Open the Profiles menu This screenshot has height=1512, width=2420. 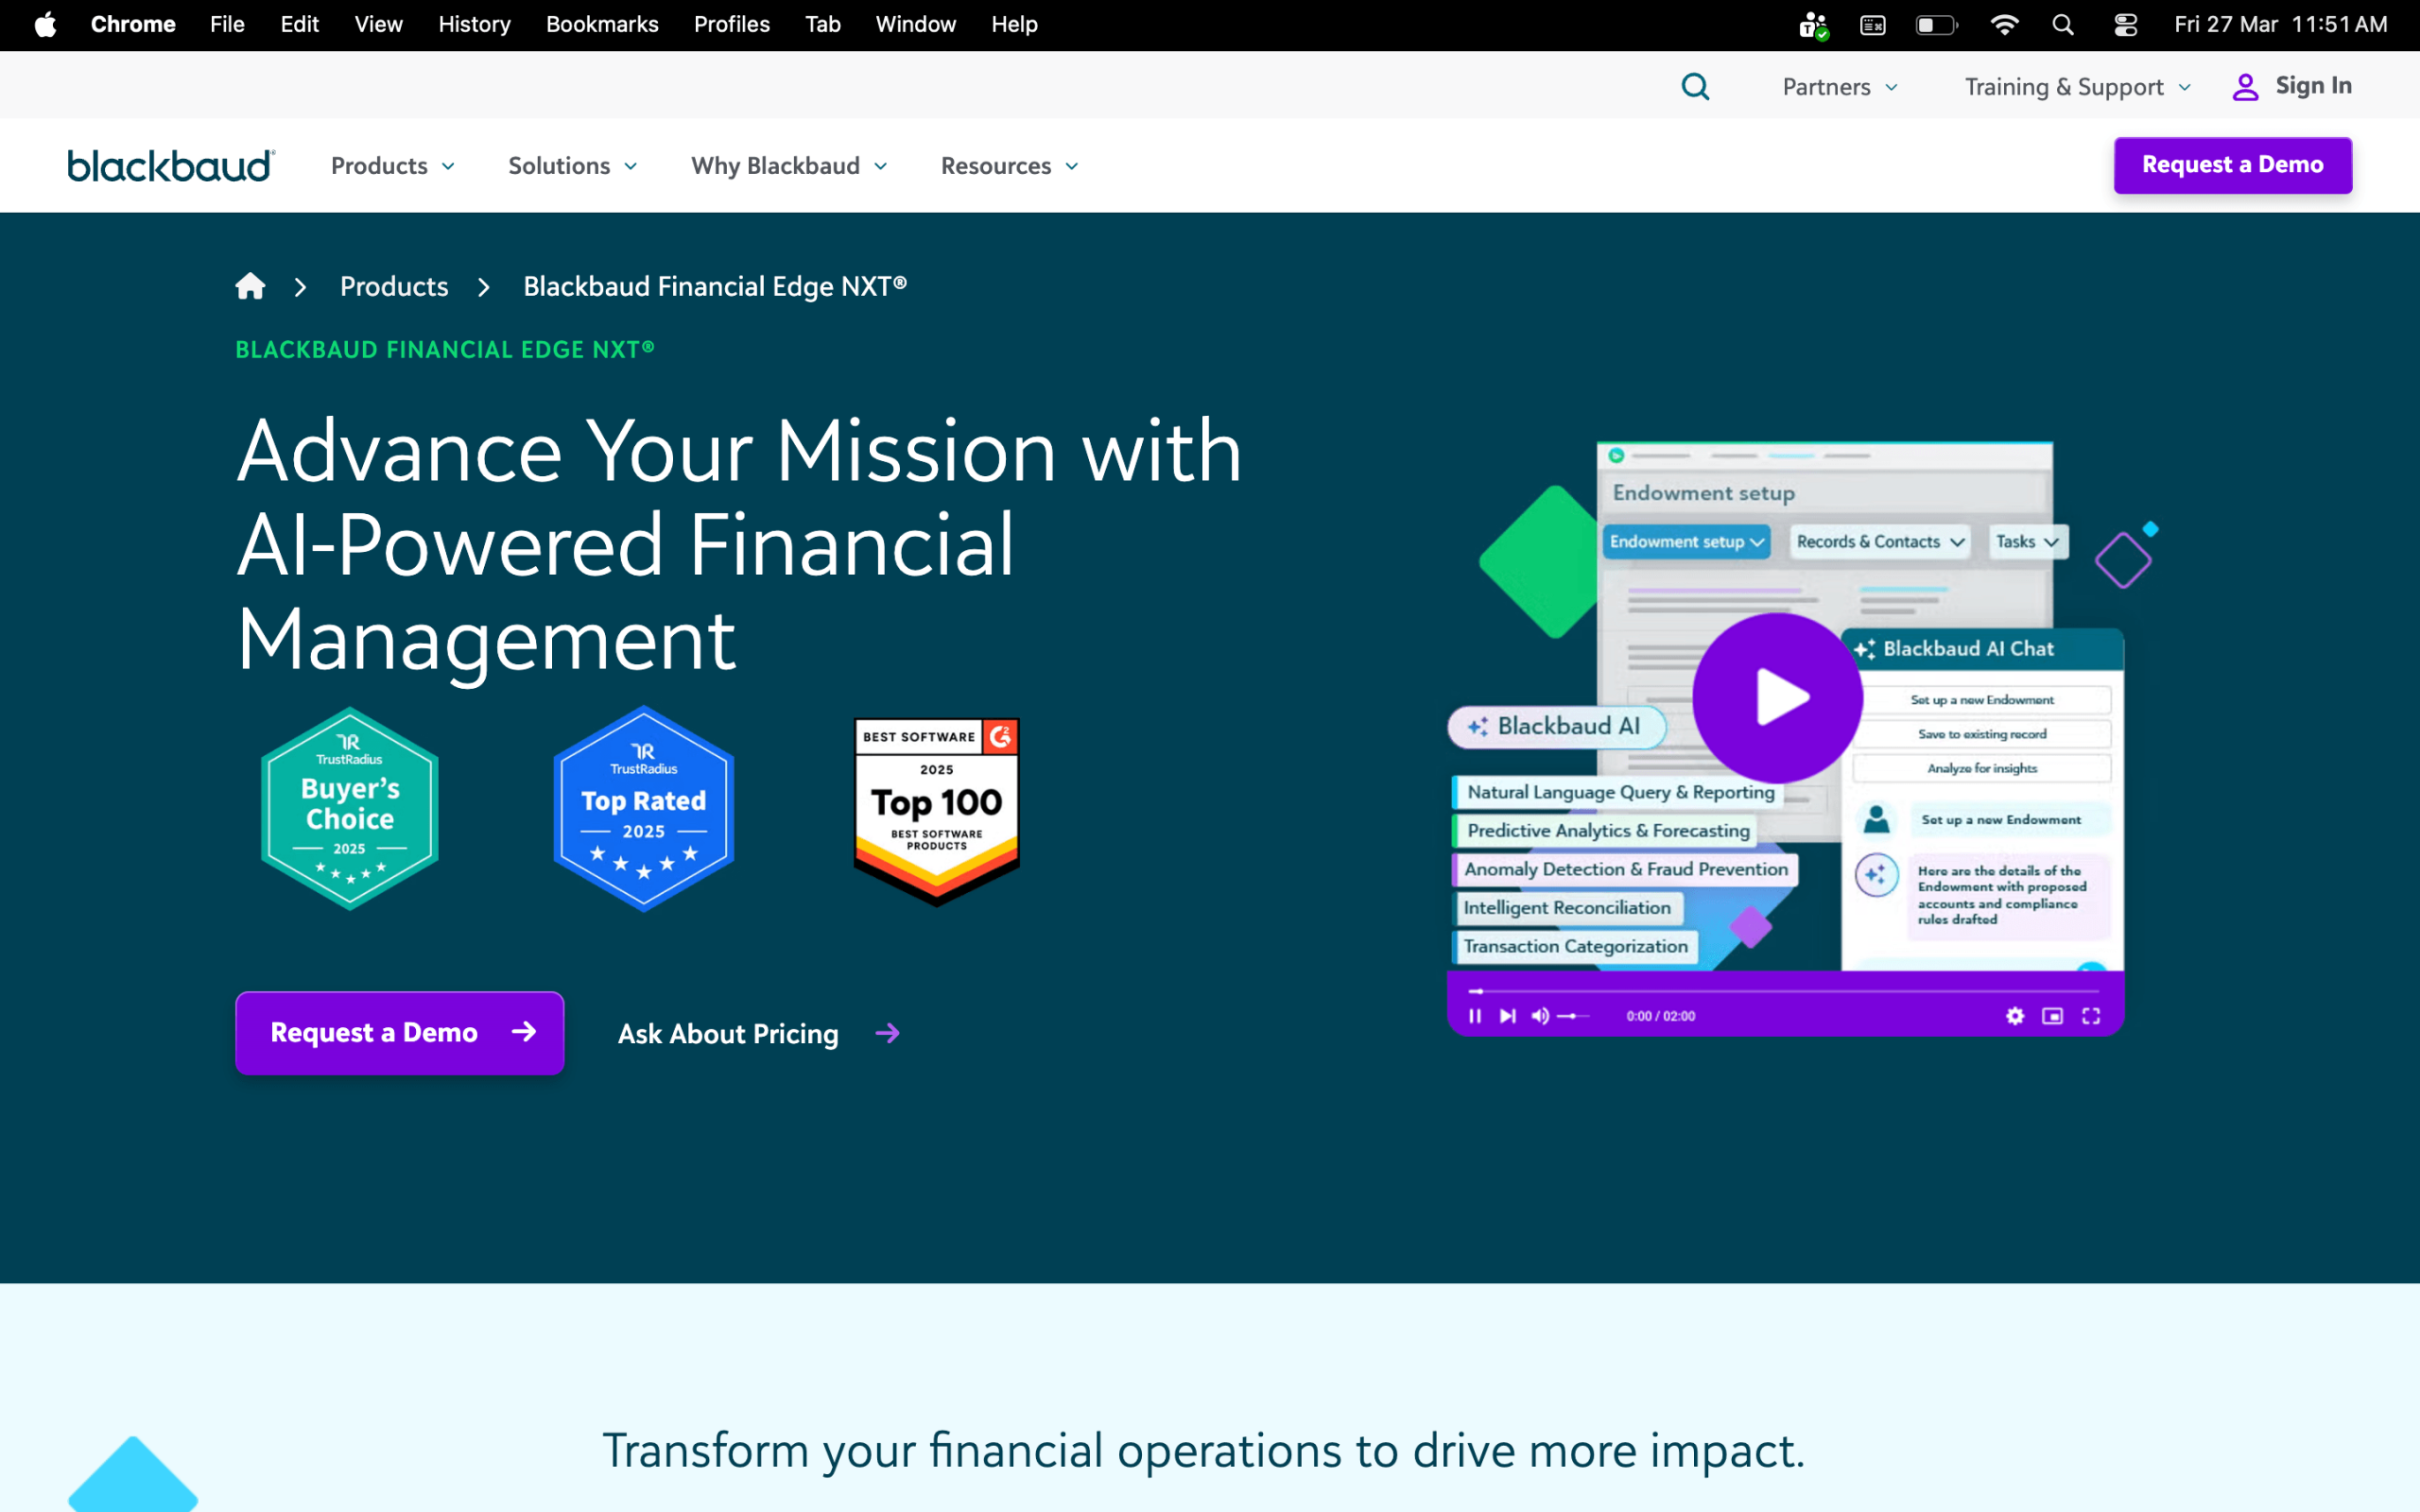(x=732, y=25)
